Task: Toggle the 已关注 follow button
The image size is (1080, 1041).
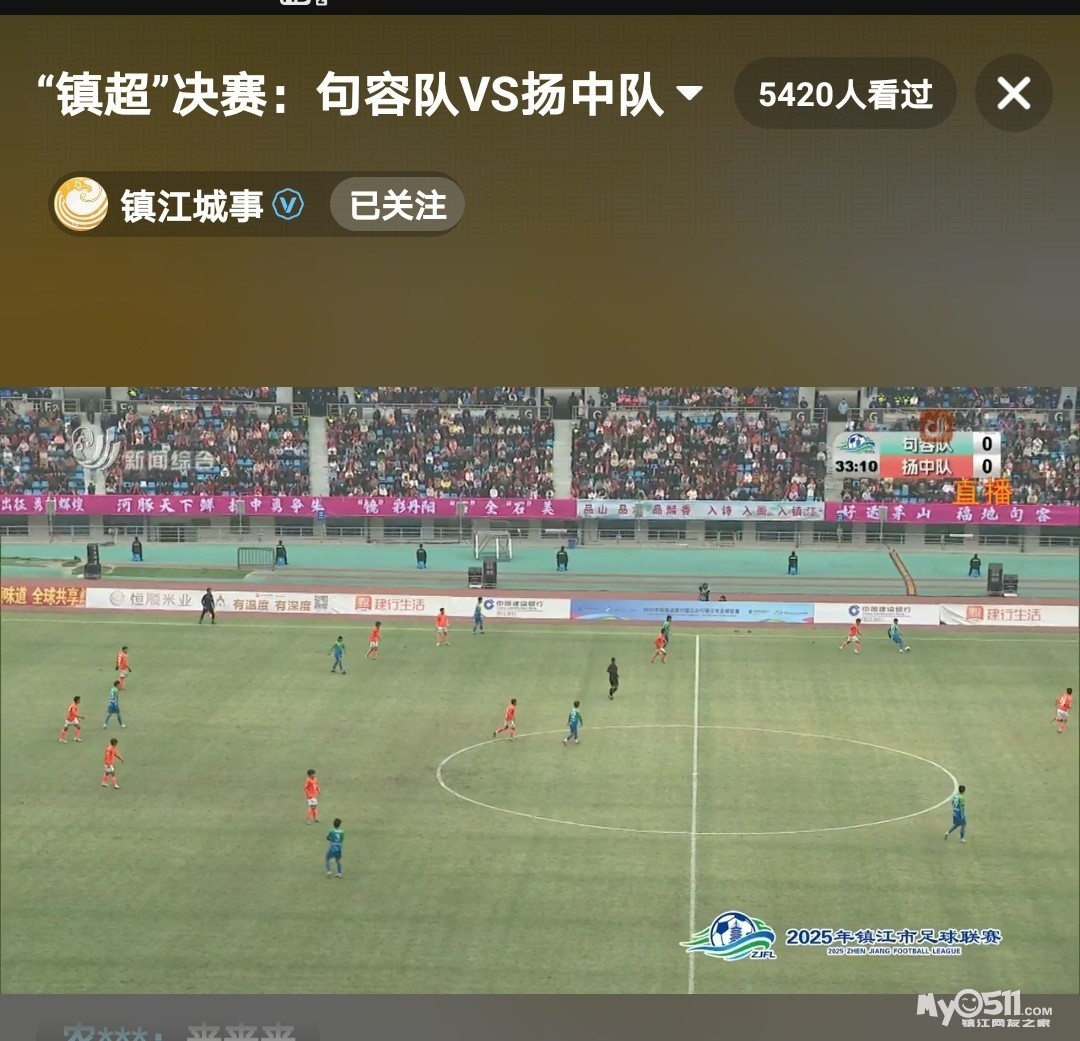Action: (397, 205)
